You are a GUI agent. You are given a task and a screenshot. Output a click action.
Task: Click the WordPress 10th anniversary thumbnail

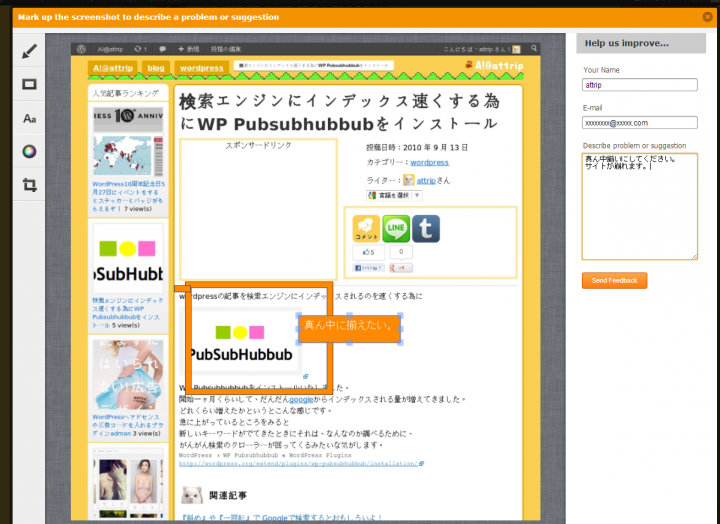pyautogui.click(x=128, y=141)
